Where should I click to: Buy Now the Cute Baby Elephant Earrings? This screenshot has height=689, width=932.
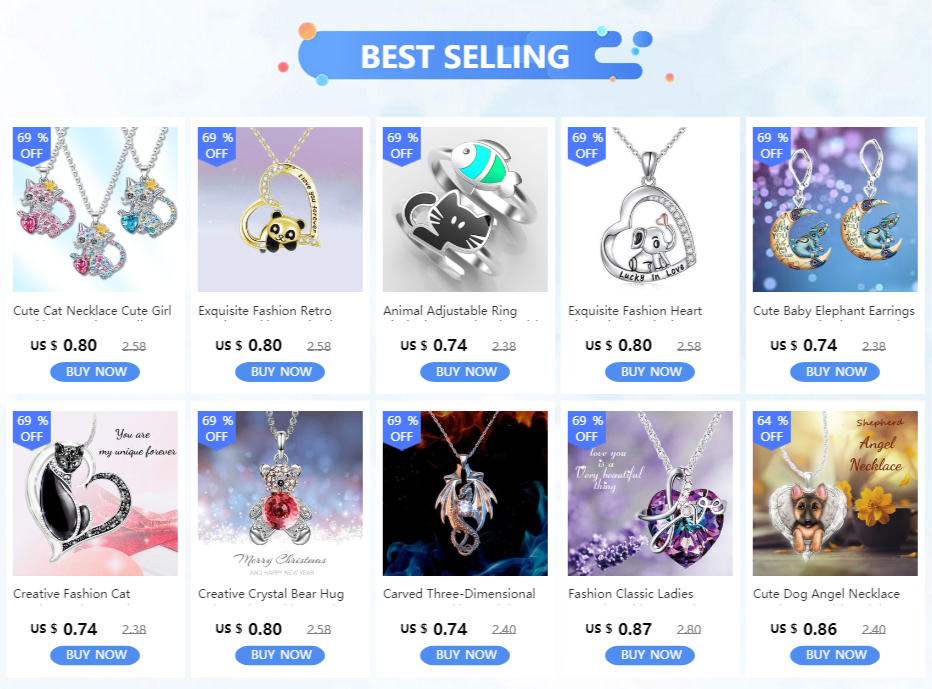click(835, 372)
